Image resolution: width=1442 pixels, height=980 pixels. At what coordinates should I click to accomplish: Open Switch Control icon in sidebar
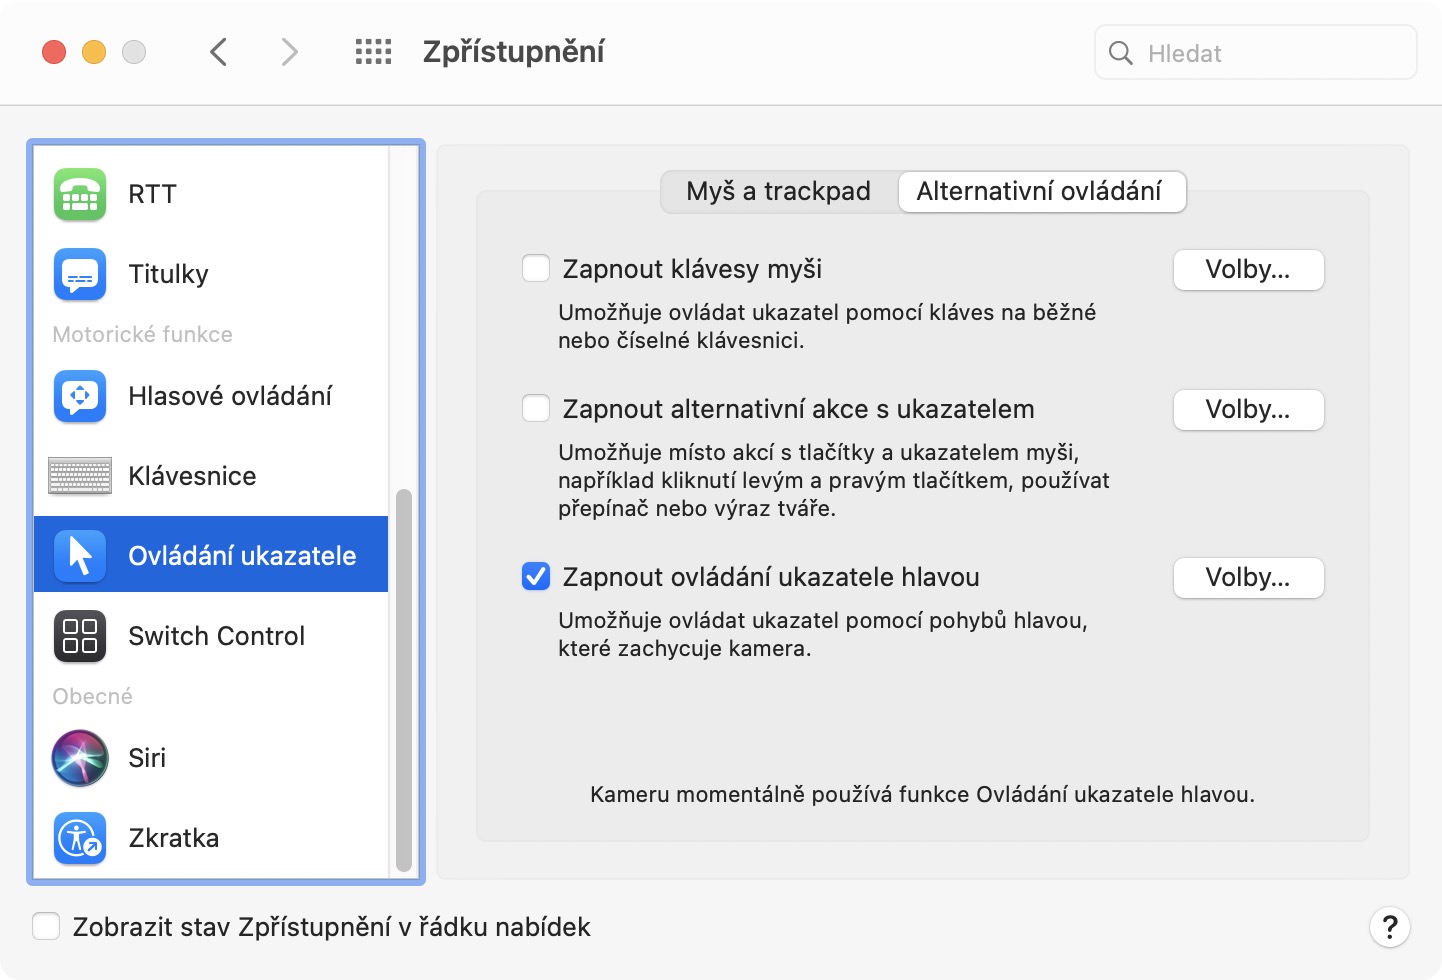pyautogui.click(x=80, y=636)
